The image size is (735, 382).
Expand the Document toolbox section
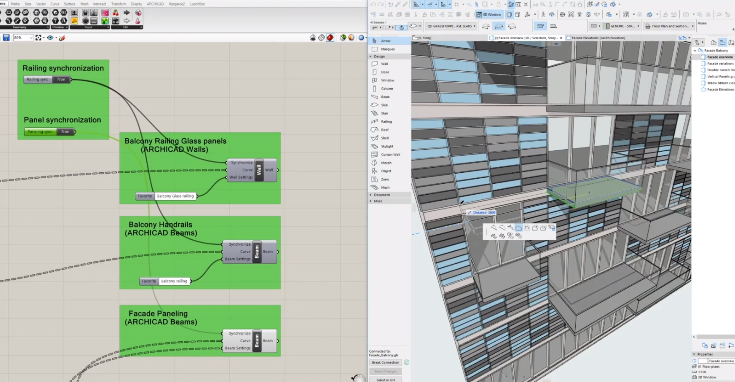(382, 195)
